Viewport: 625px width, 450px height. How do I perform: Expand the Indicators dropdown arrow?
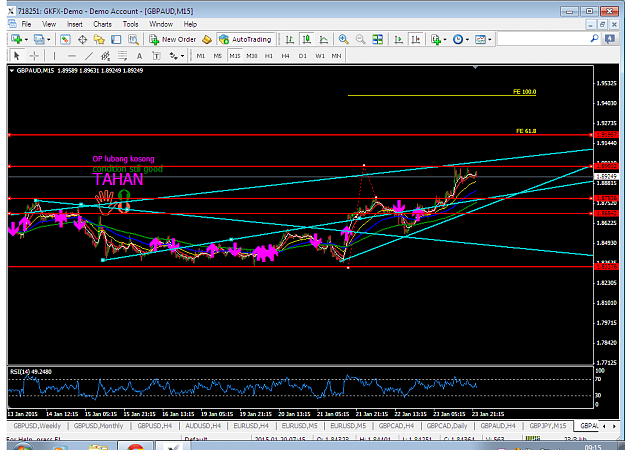point(445,39)
